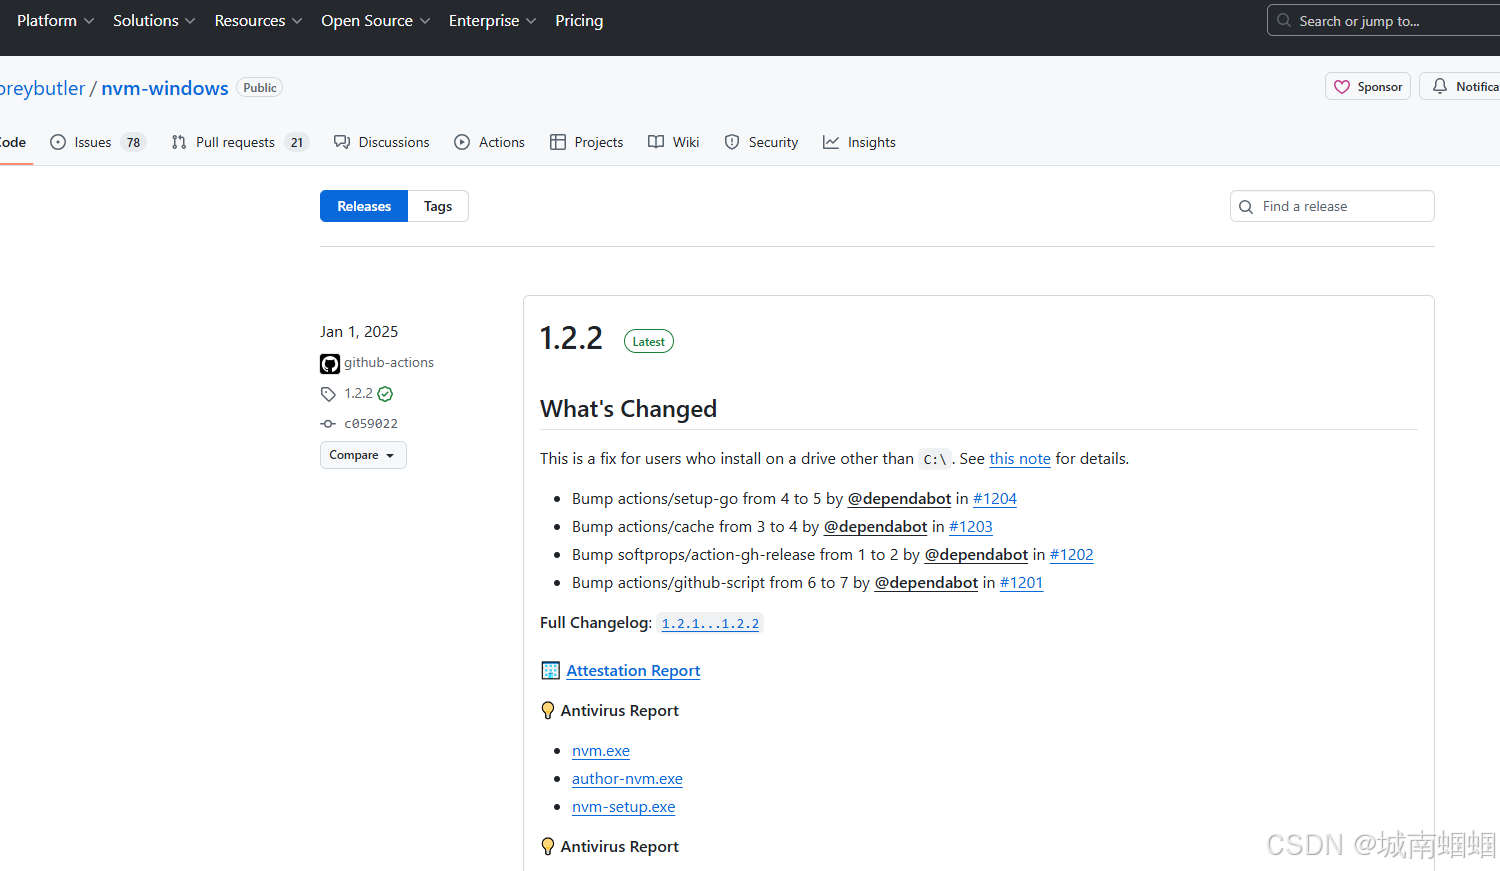This screenshot has width=1500, height=871.
Task: Open the Security tab
Action: (x=761, y=142)
